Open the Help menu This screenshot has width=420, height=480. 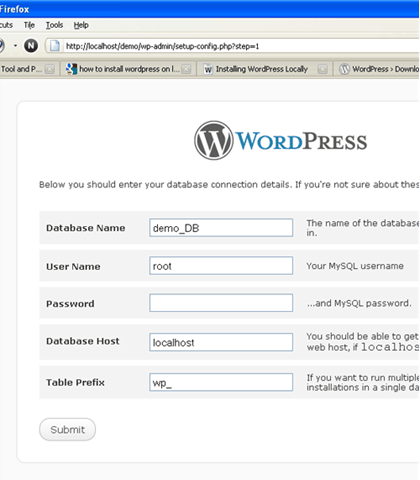[x=81, y=25]
